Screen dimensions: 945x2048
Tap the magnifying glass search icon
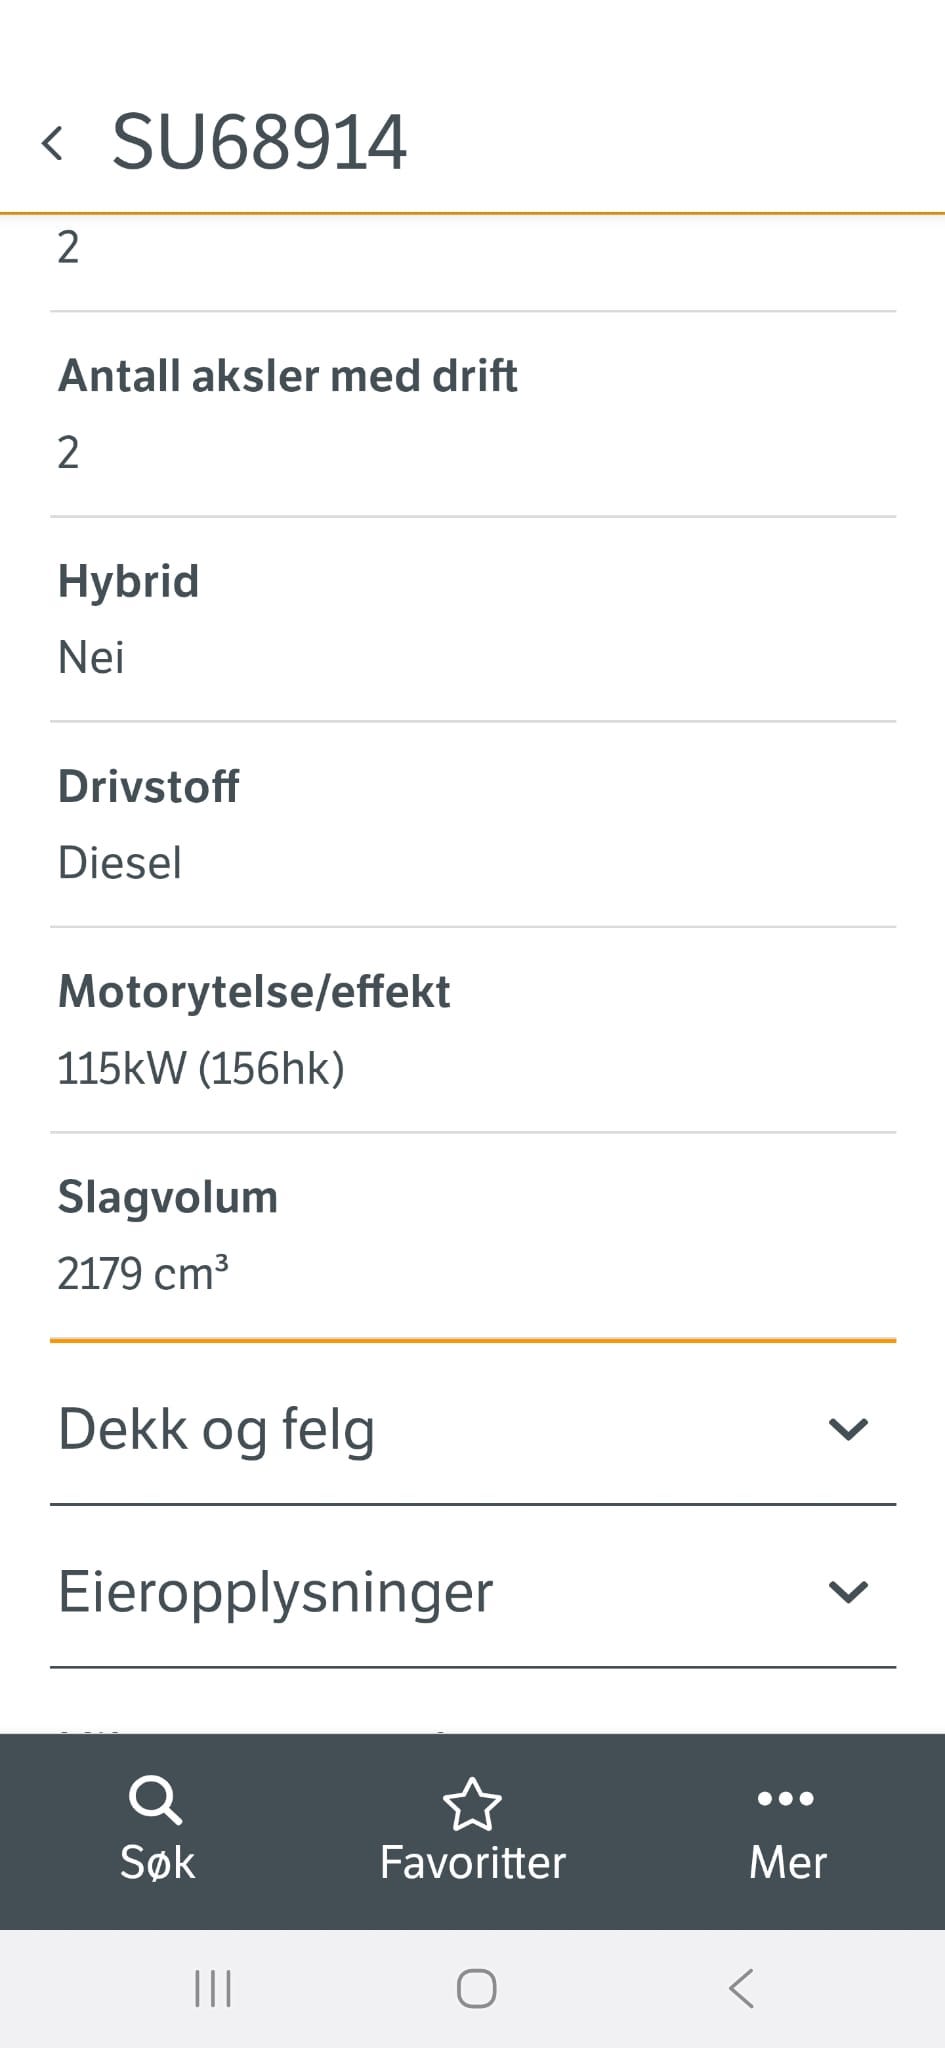pyautogui.click(x=155, y=1800)
